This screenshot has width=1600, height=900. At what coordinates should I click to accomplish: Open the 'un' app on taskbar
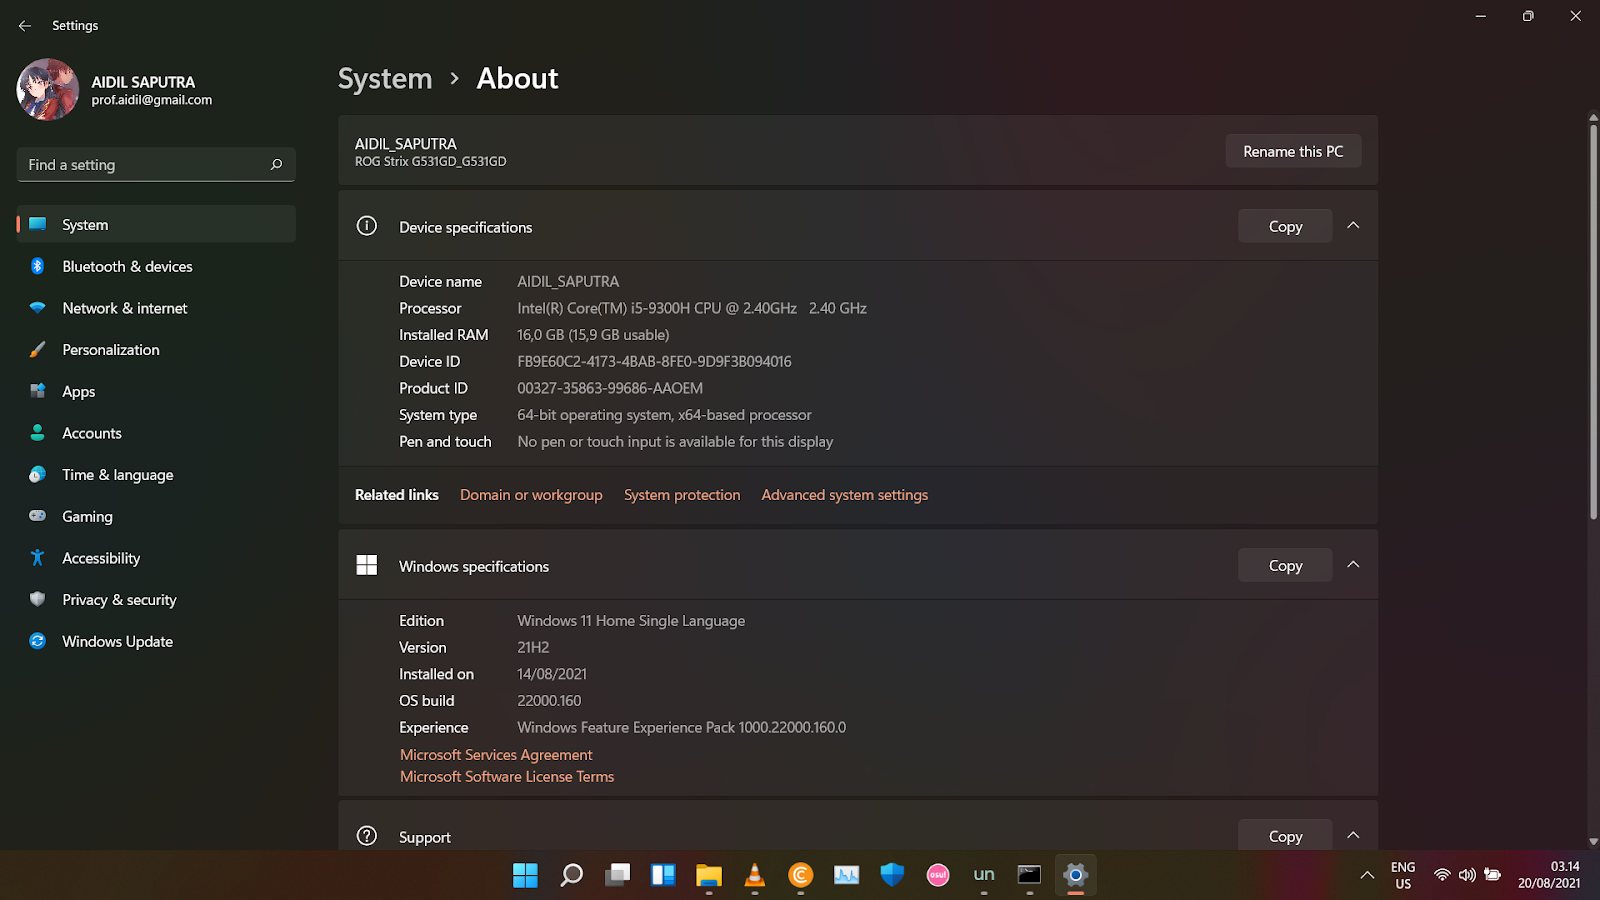point(984,875)
